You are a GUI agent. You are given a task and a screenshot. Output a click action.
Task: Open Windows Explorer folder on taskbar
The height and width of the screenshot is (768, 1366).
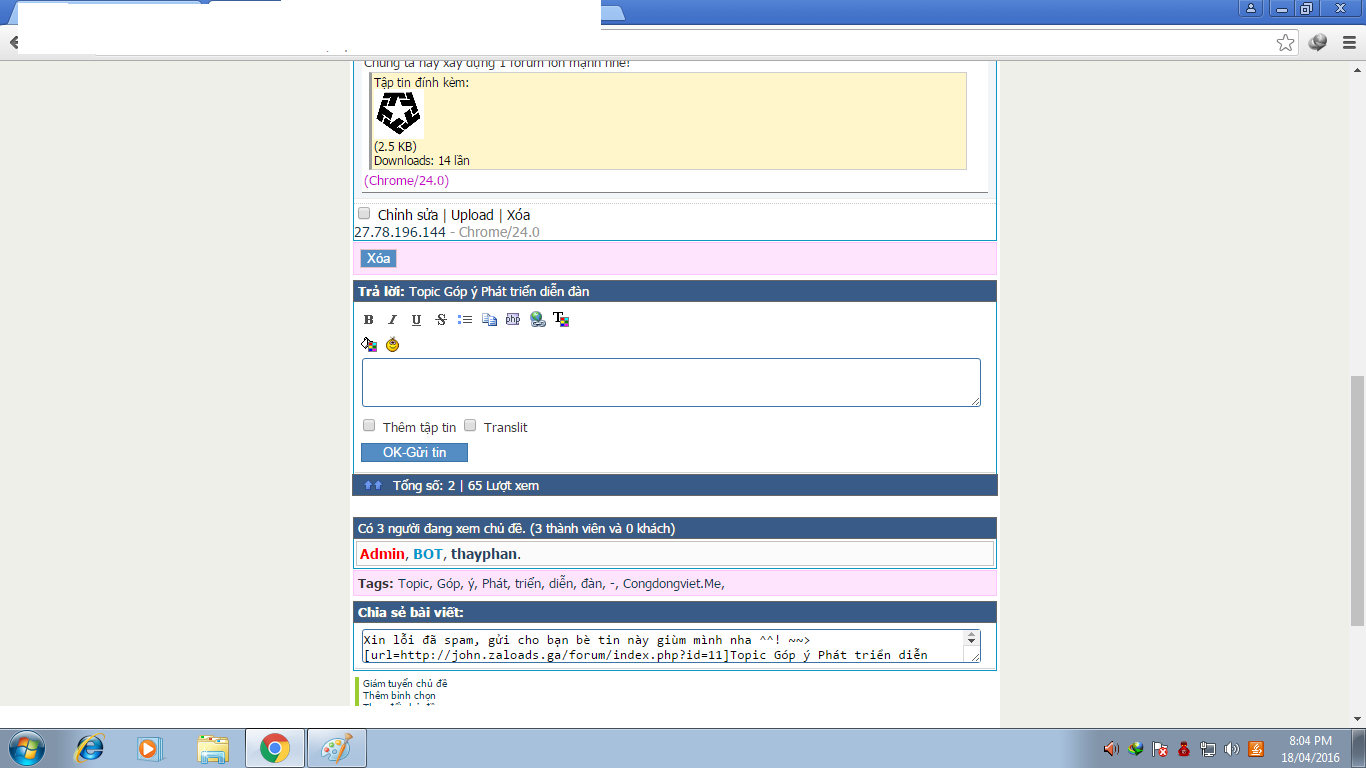click(x=213, y=748)
